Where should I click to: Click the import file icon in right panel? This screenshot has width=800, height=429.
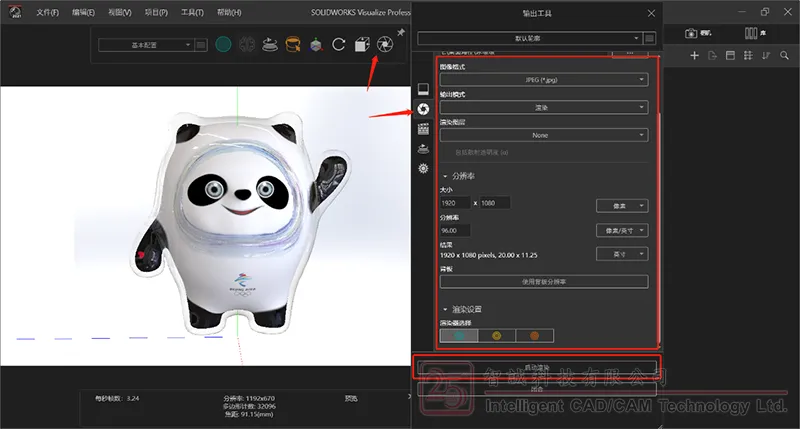[713, 56]
